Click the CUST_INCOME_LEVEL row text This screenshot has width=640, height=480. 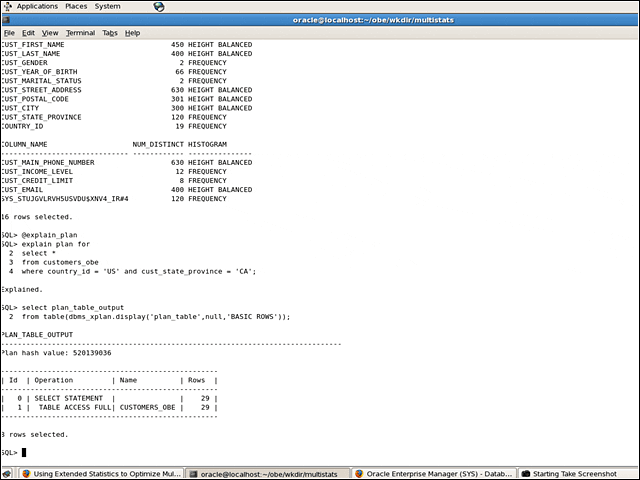(114, 171)
